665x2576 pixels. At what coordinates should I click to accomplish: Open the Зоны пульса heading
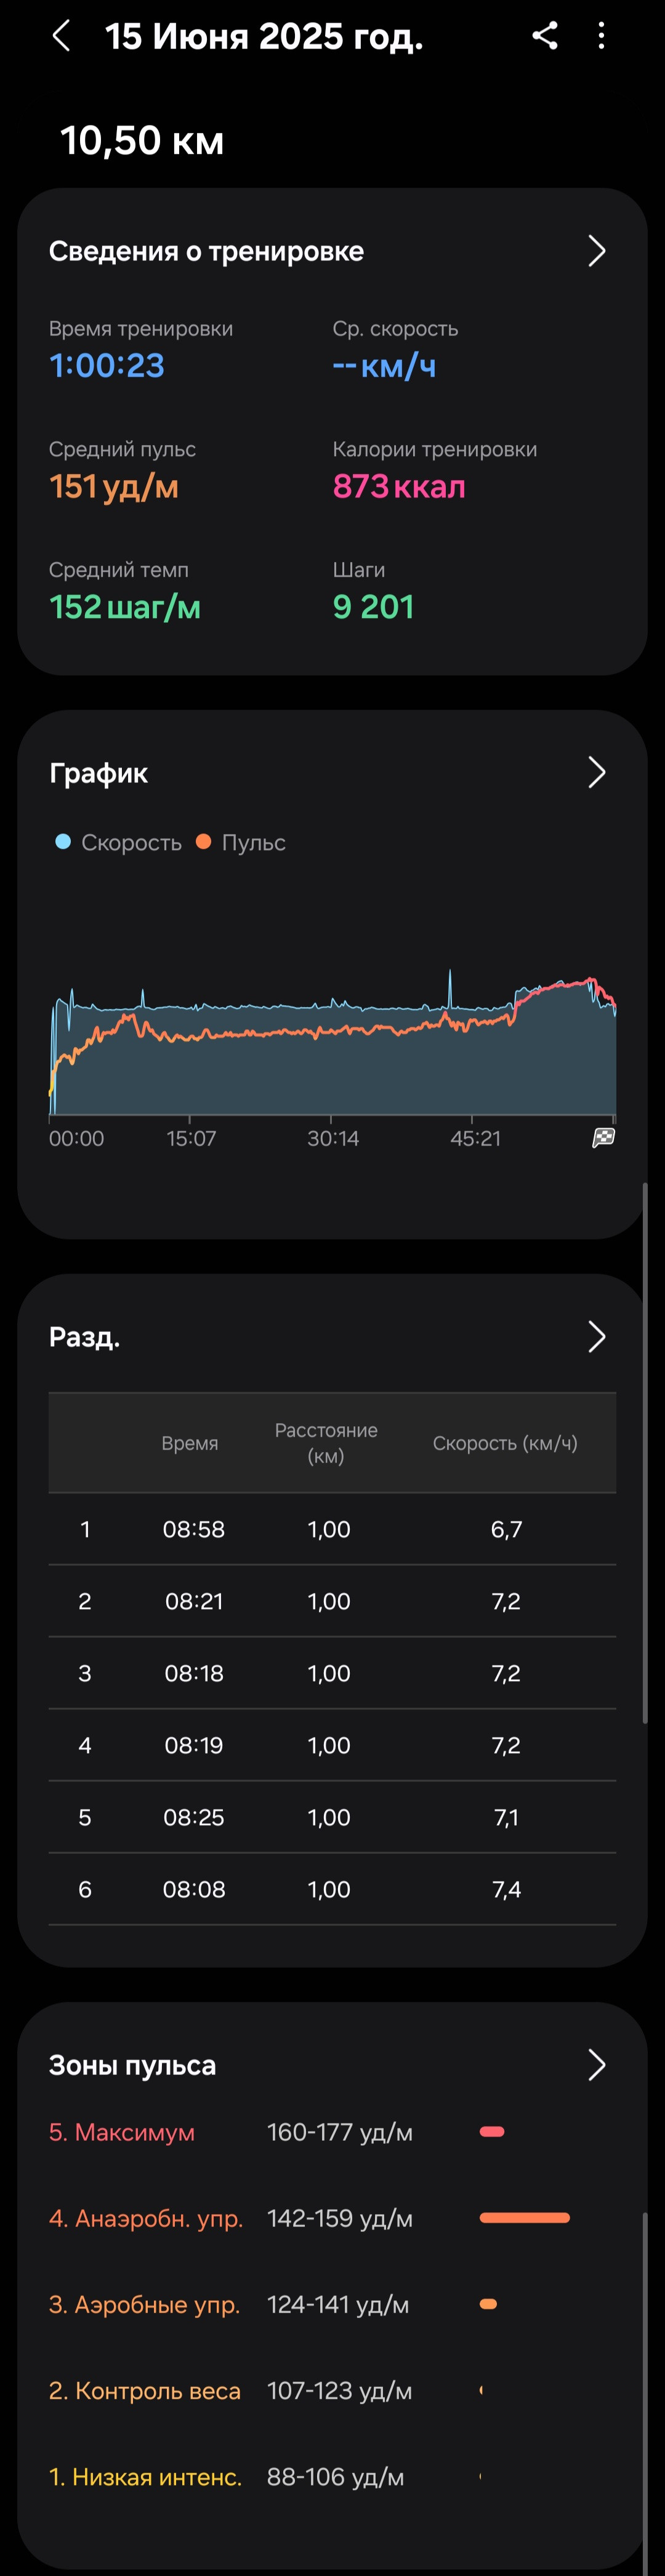click(x=132, y=2065)
